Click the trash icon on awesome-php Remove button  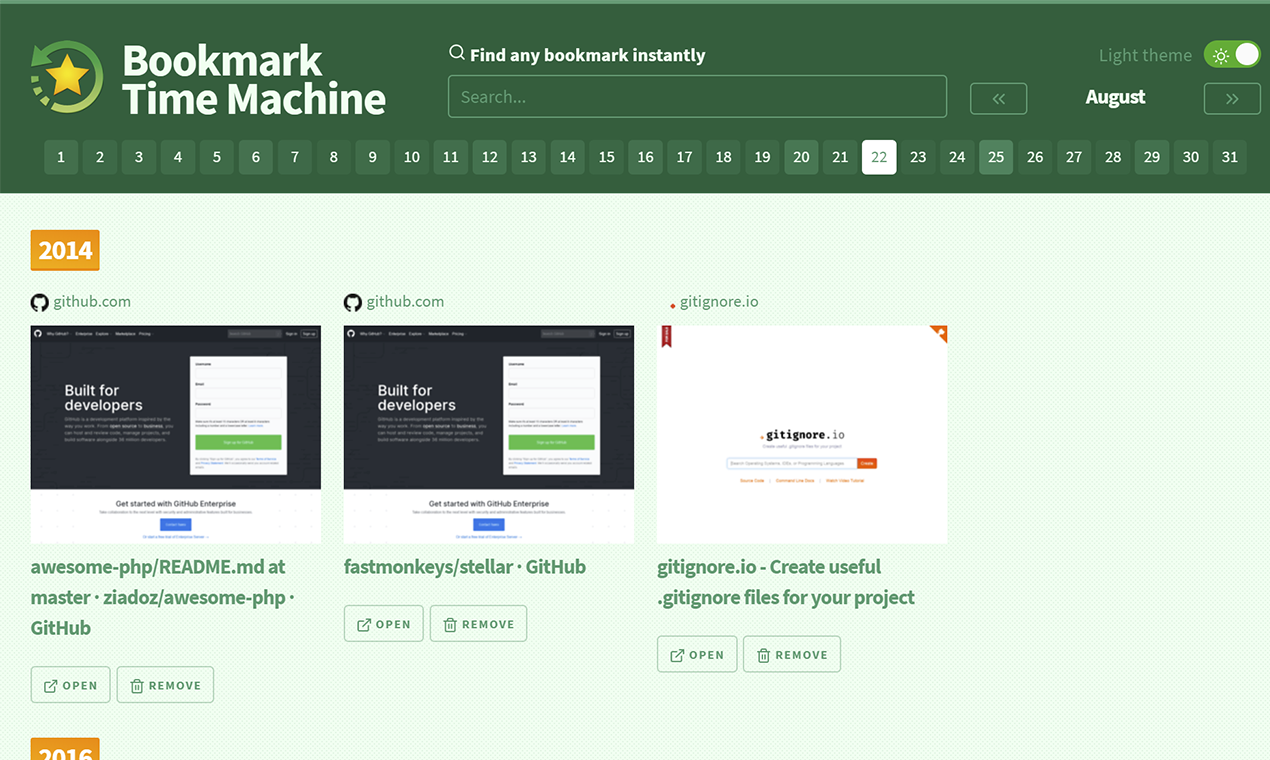pos(135,685)
